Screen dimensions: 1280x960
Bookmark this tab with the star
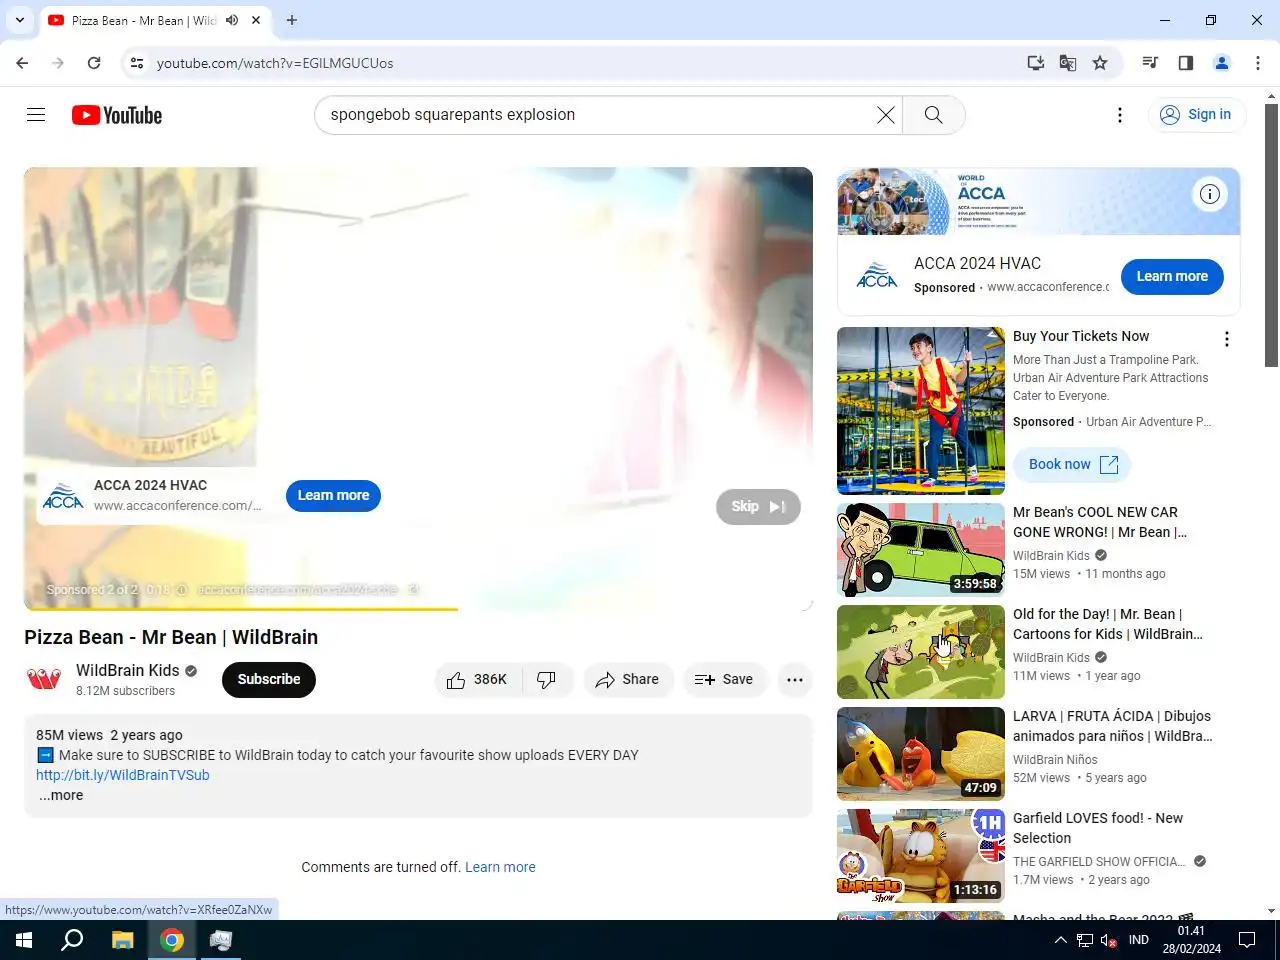click(1100, 63)
